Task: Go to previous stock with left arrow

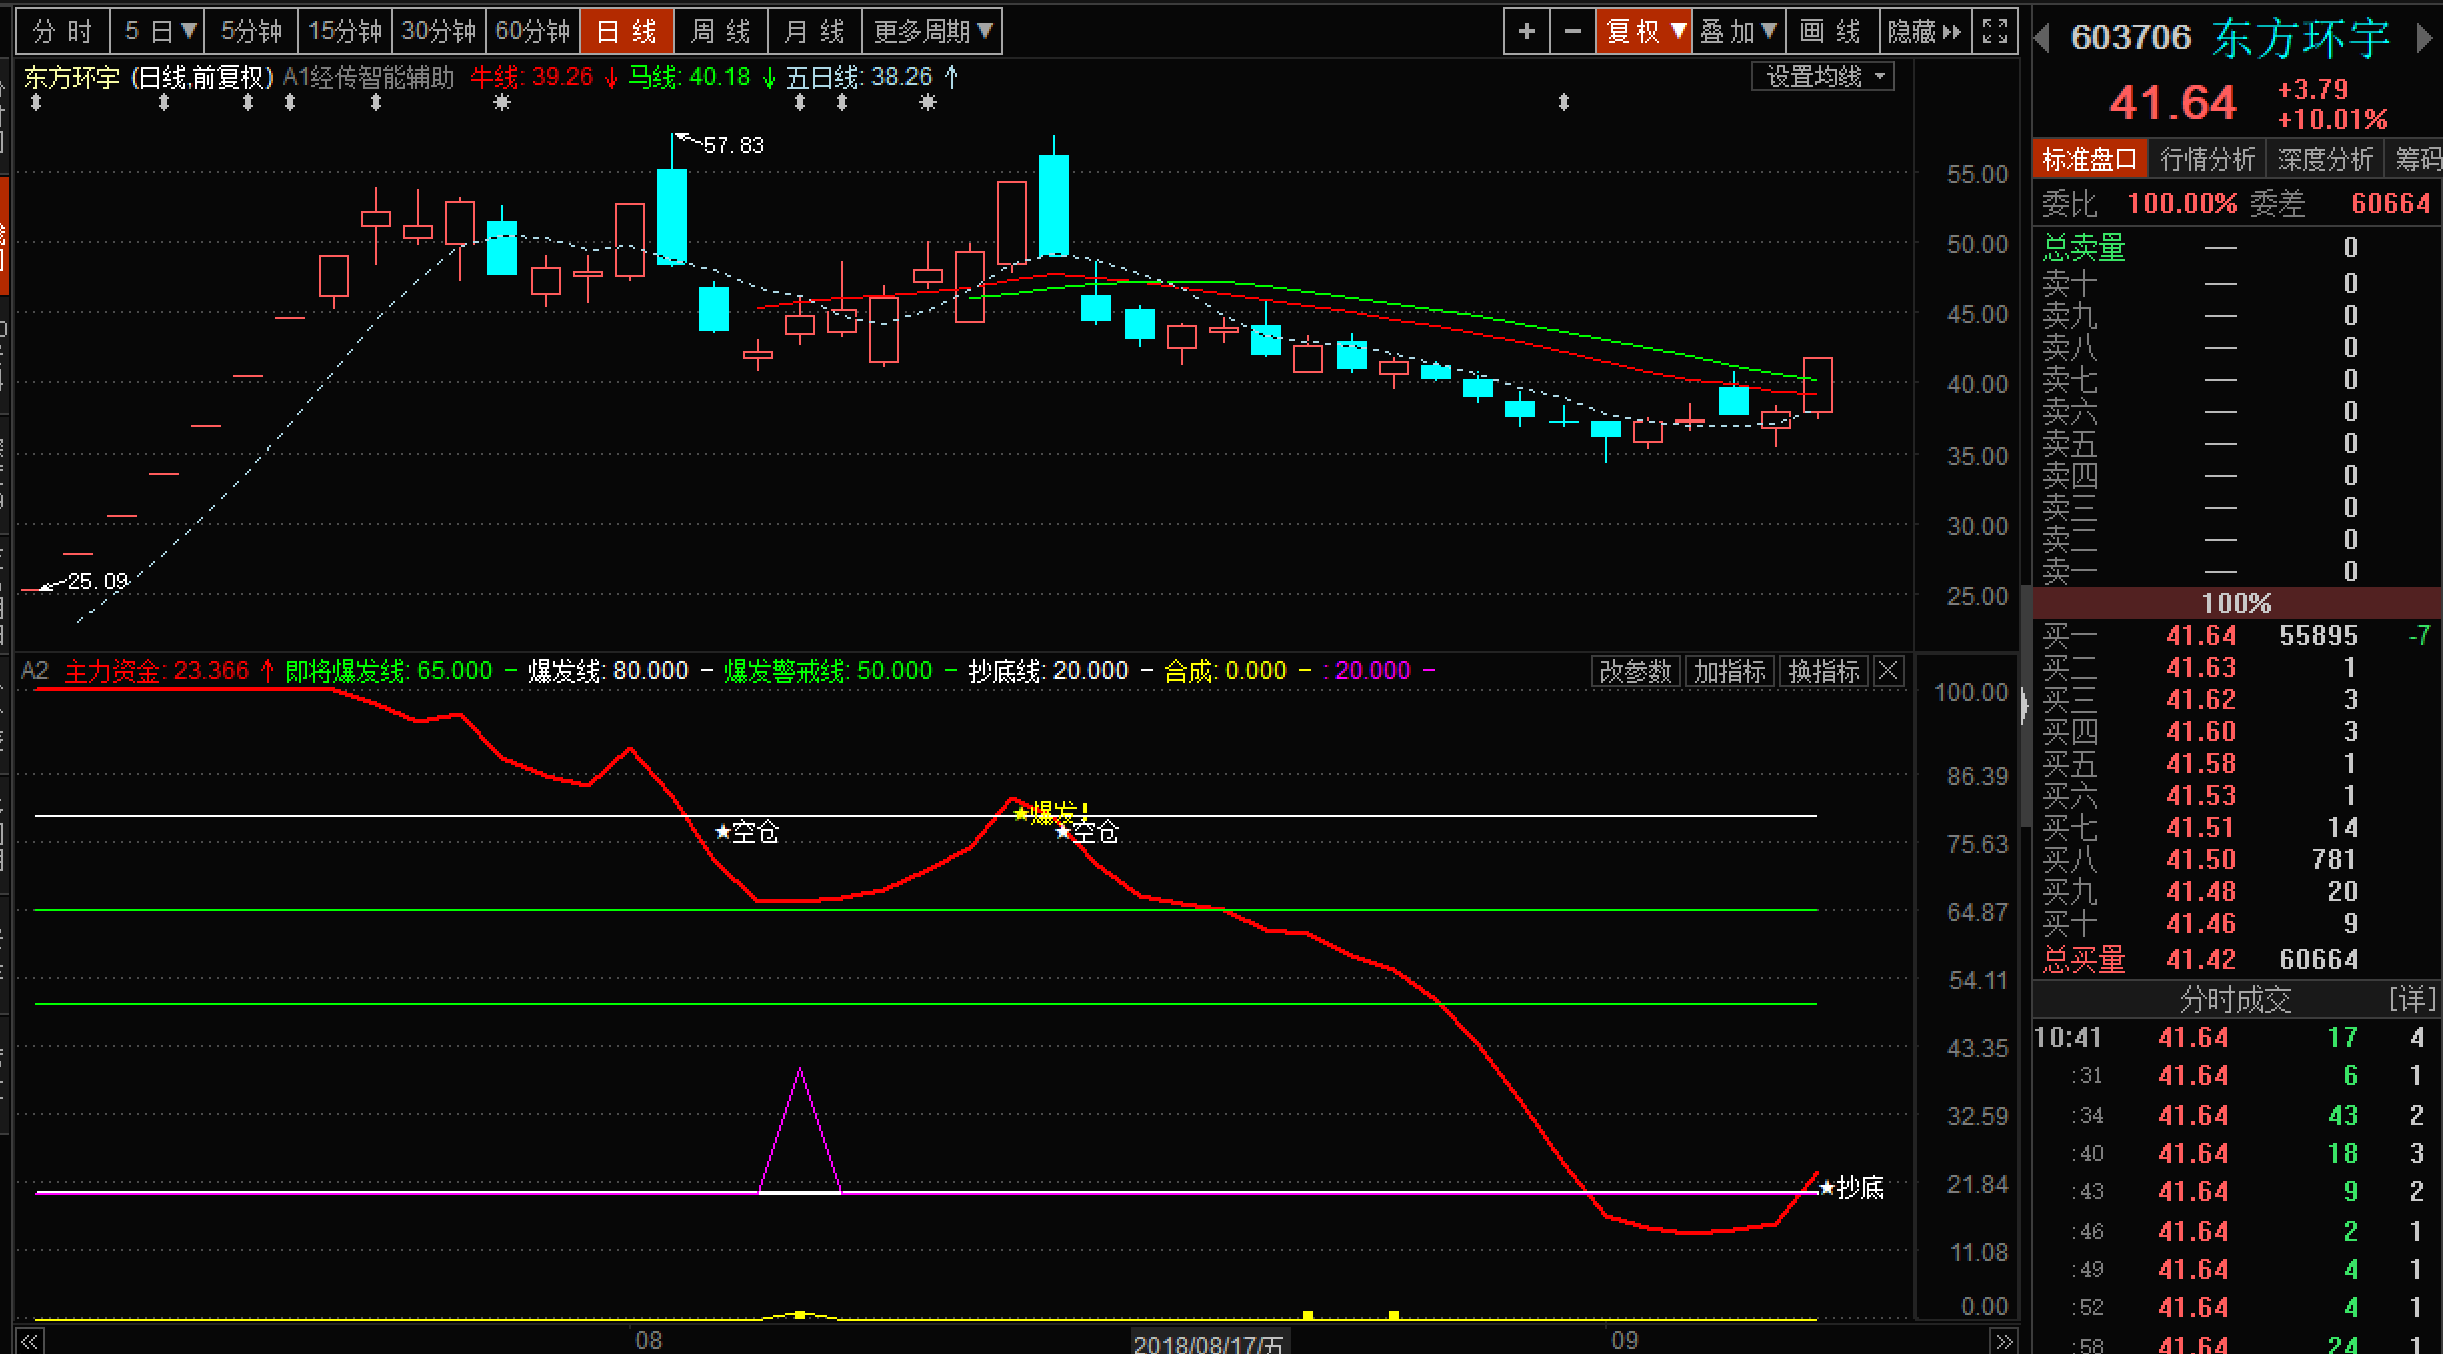Action: point(2044,38)
